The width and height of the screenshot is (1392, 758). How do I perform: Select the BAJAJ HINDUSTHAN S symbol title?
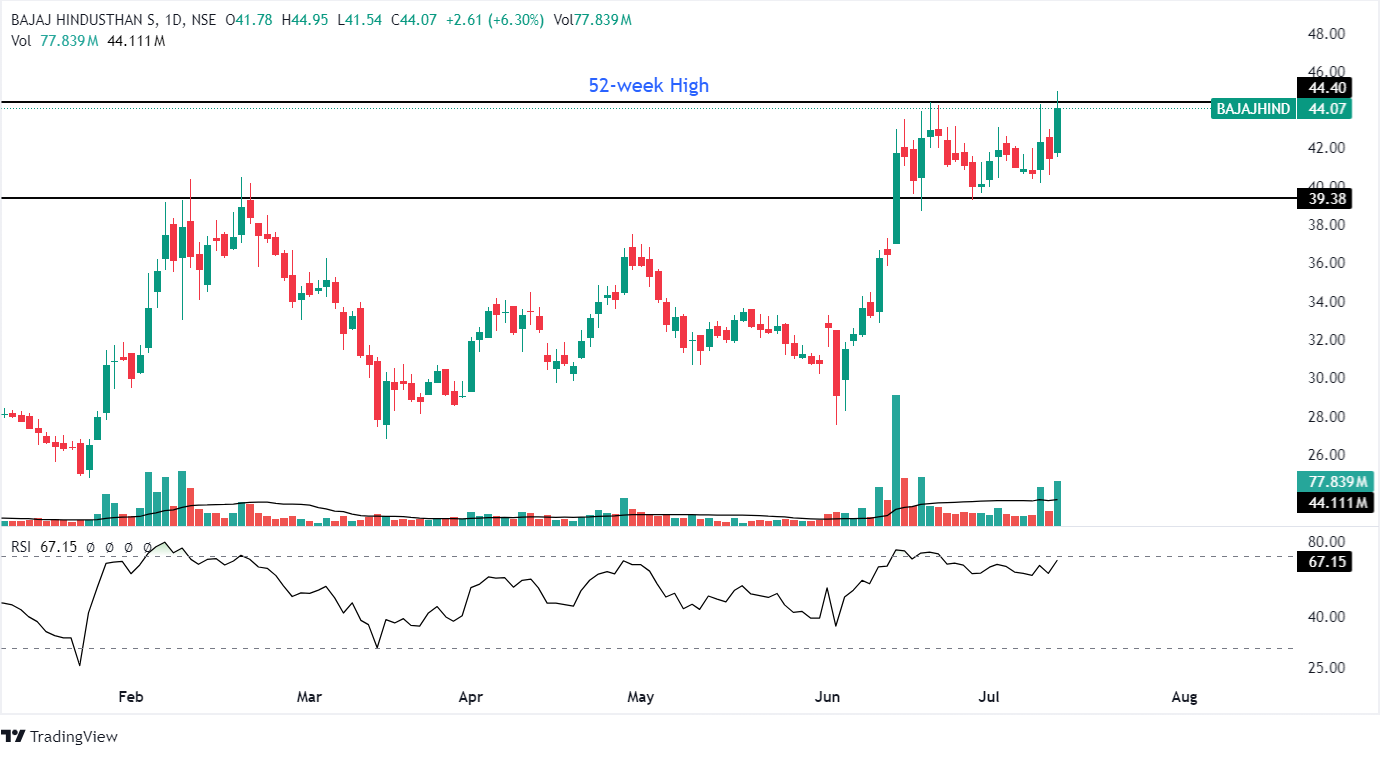click(x=87, y=20)
